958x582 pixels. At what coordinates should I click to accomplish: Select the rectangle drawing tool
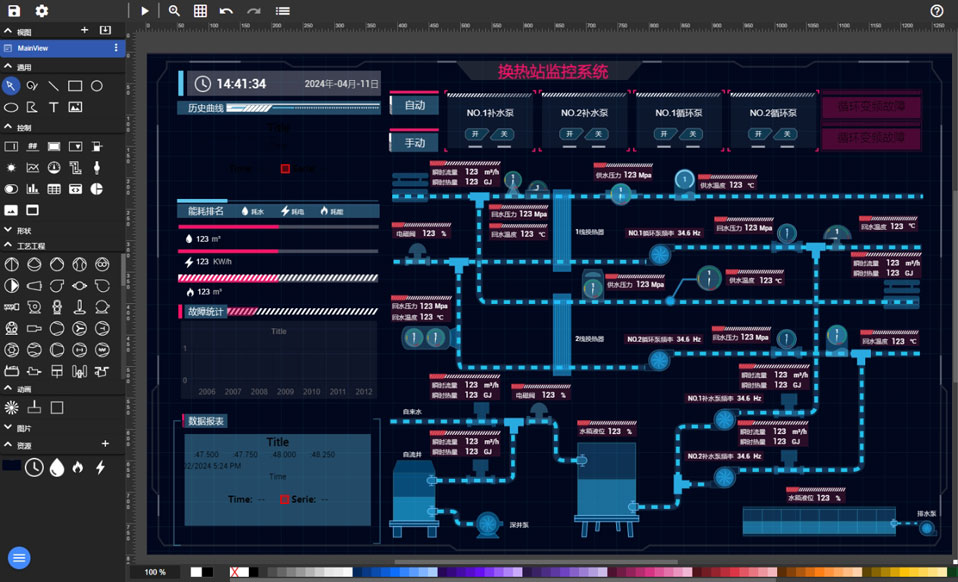tap(75, 87)
